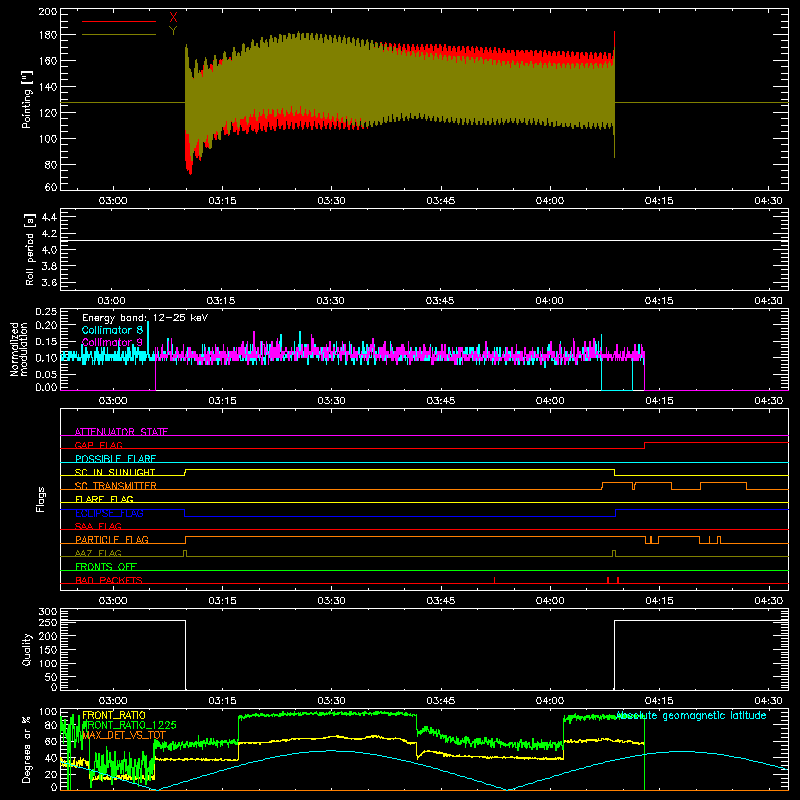Click the '250' tick on Quality axis

point(48,623)
